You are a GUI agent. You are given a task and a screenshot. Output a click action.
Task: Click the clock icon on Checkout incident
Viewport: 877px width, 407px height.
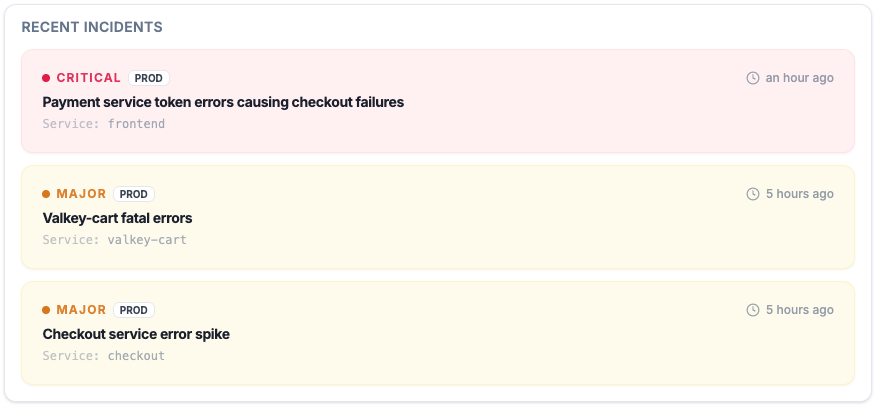(753, 310)
